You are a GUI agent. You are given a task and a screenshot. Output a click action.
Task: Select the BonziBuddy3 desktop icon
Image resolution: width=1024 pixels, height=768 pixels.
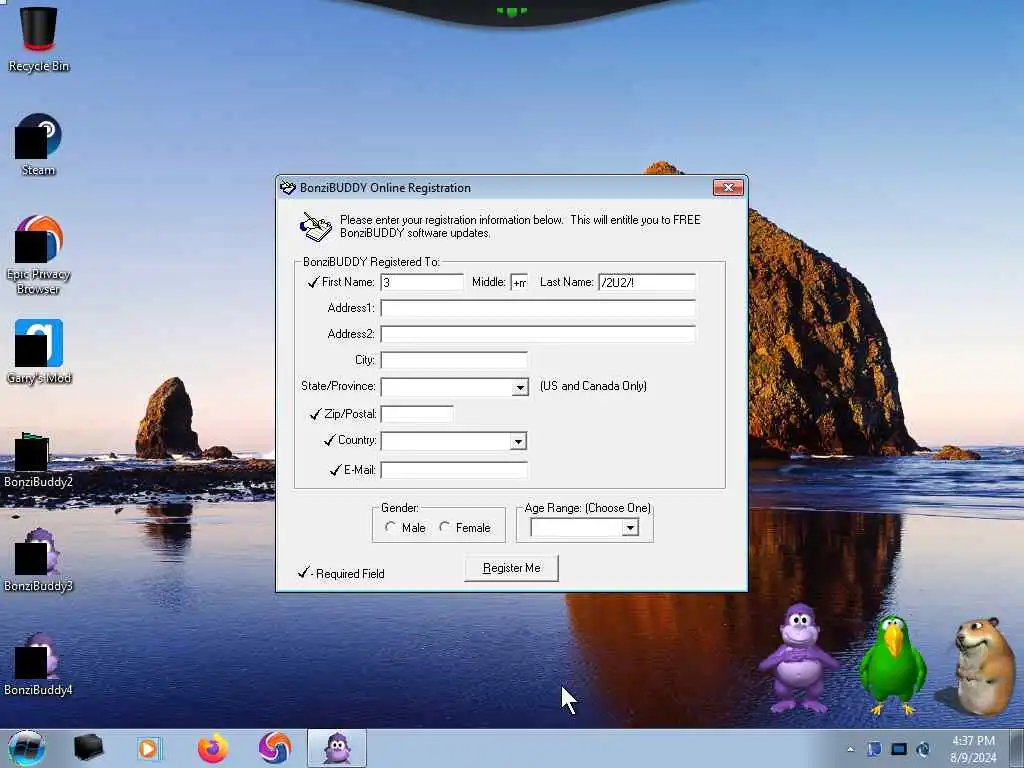(38, 560)
